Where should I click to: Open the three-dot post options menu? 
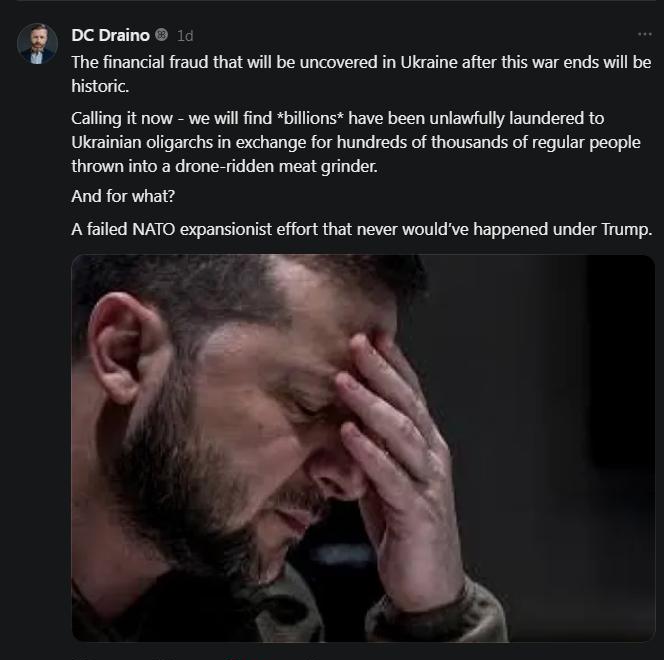645,34
